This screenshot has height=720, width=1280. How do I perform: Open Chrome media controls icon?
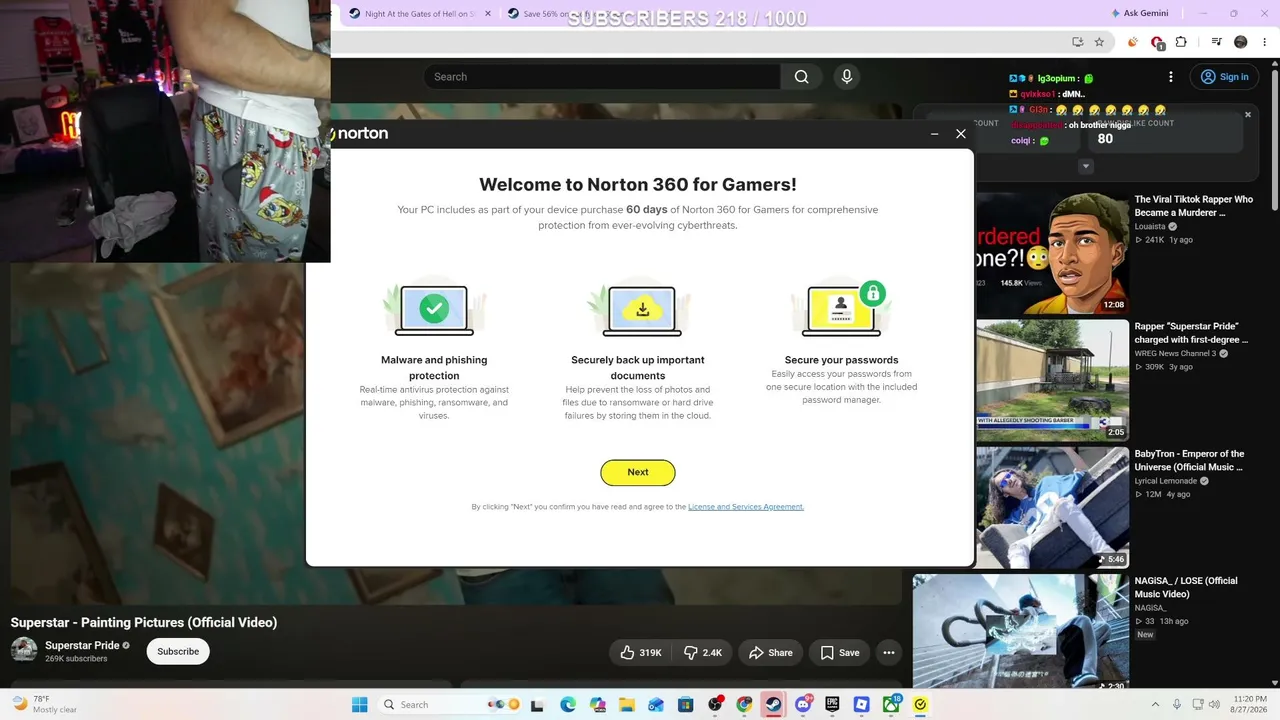[1217, 42]
